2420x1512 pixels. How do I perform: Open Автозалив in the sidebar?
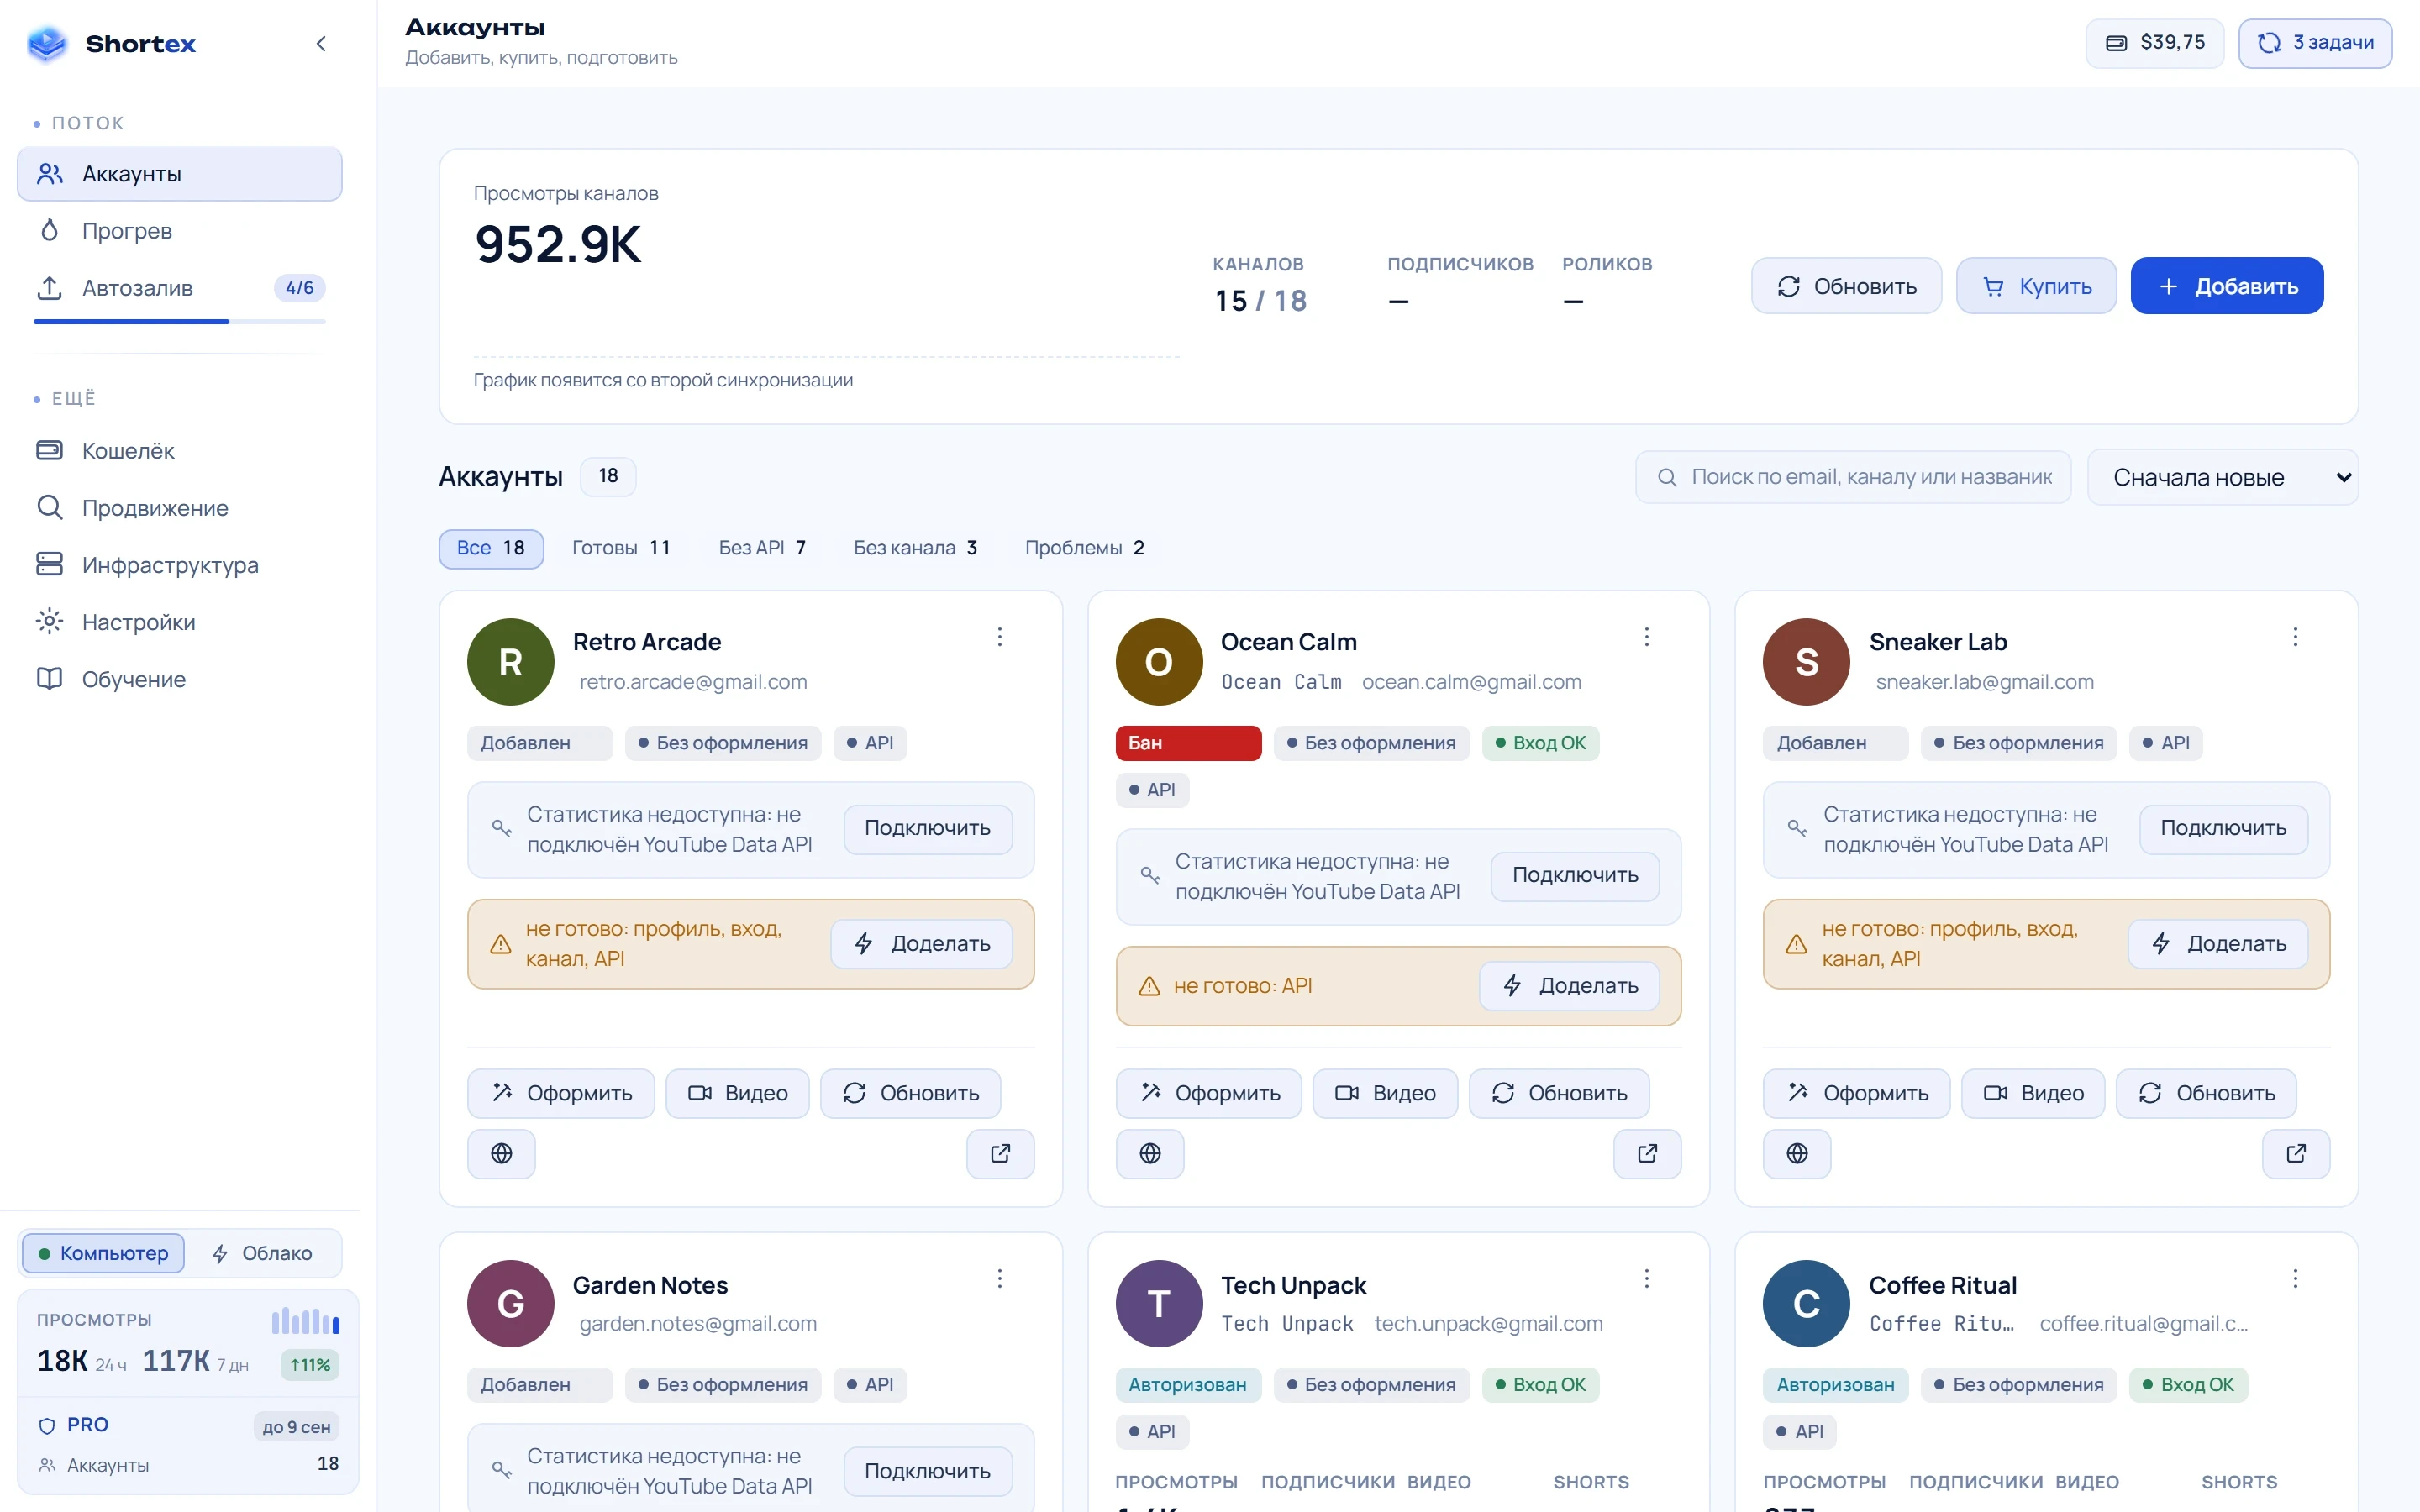pyautogui.click(x=180, y=288)
